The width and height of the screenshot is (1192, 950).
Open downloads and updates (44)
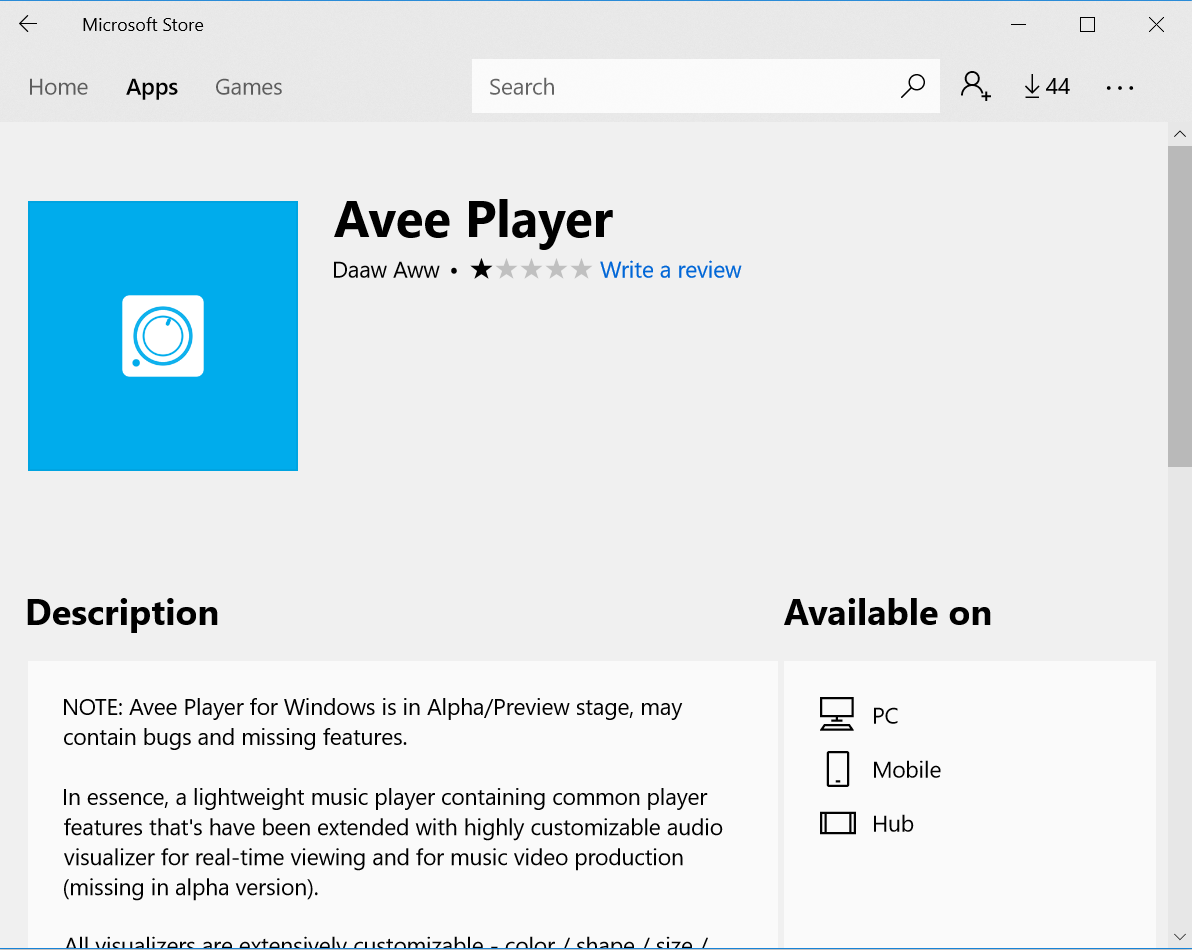[1047, 87]
